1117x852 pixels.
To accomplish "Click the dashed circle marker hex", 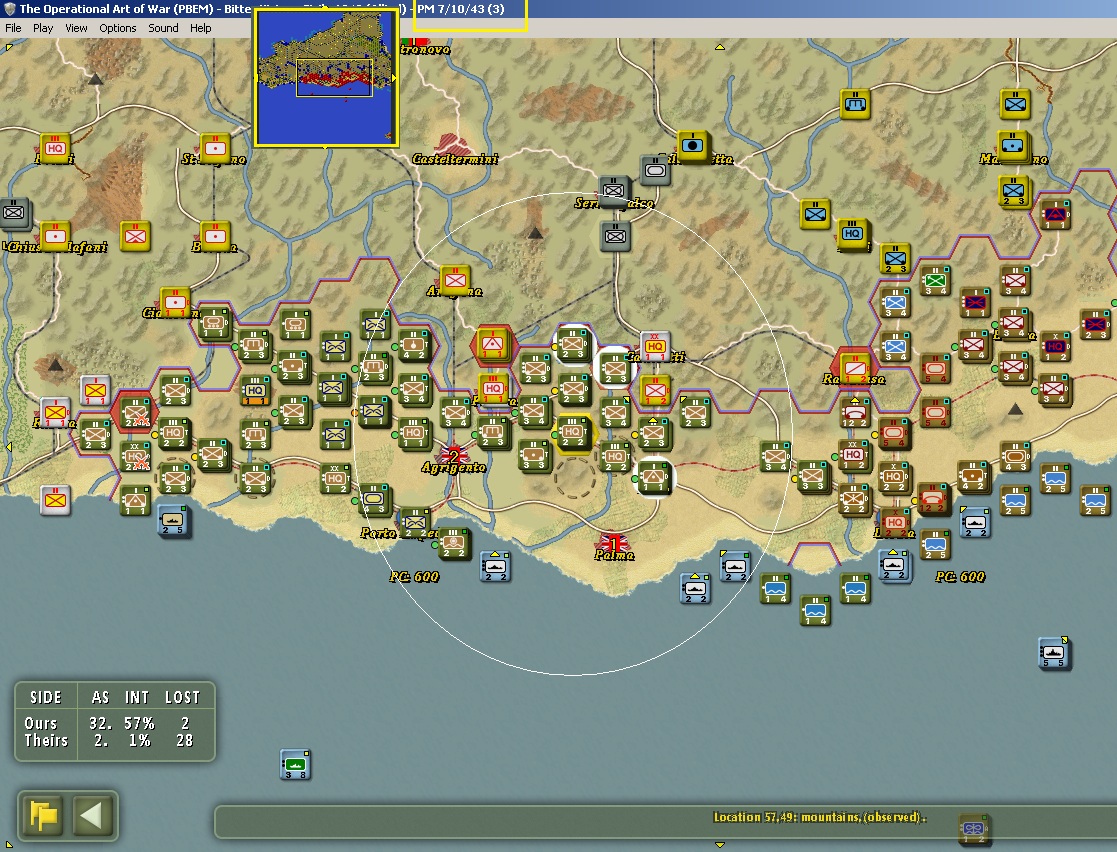I will coord(574,477).
